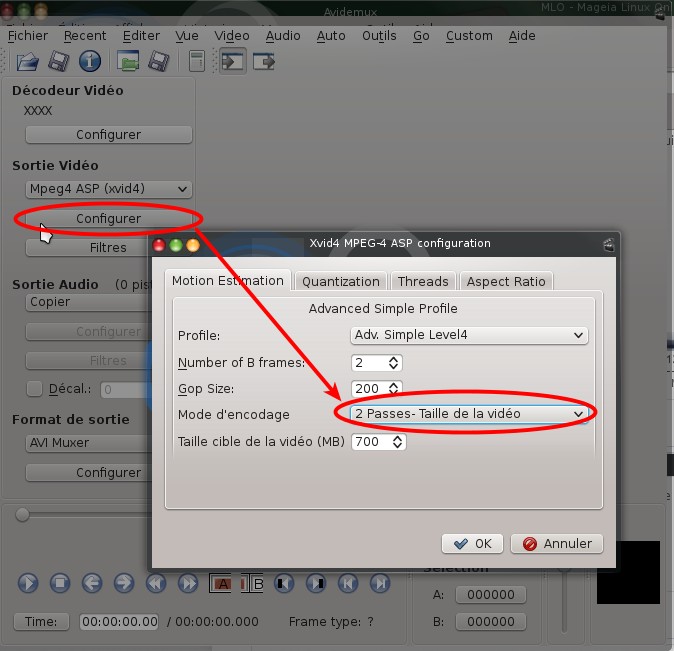
Task: Jump to next keyframe double-arrow
Action: 188,583
